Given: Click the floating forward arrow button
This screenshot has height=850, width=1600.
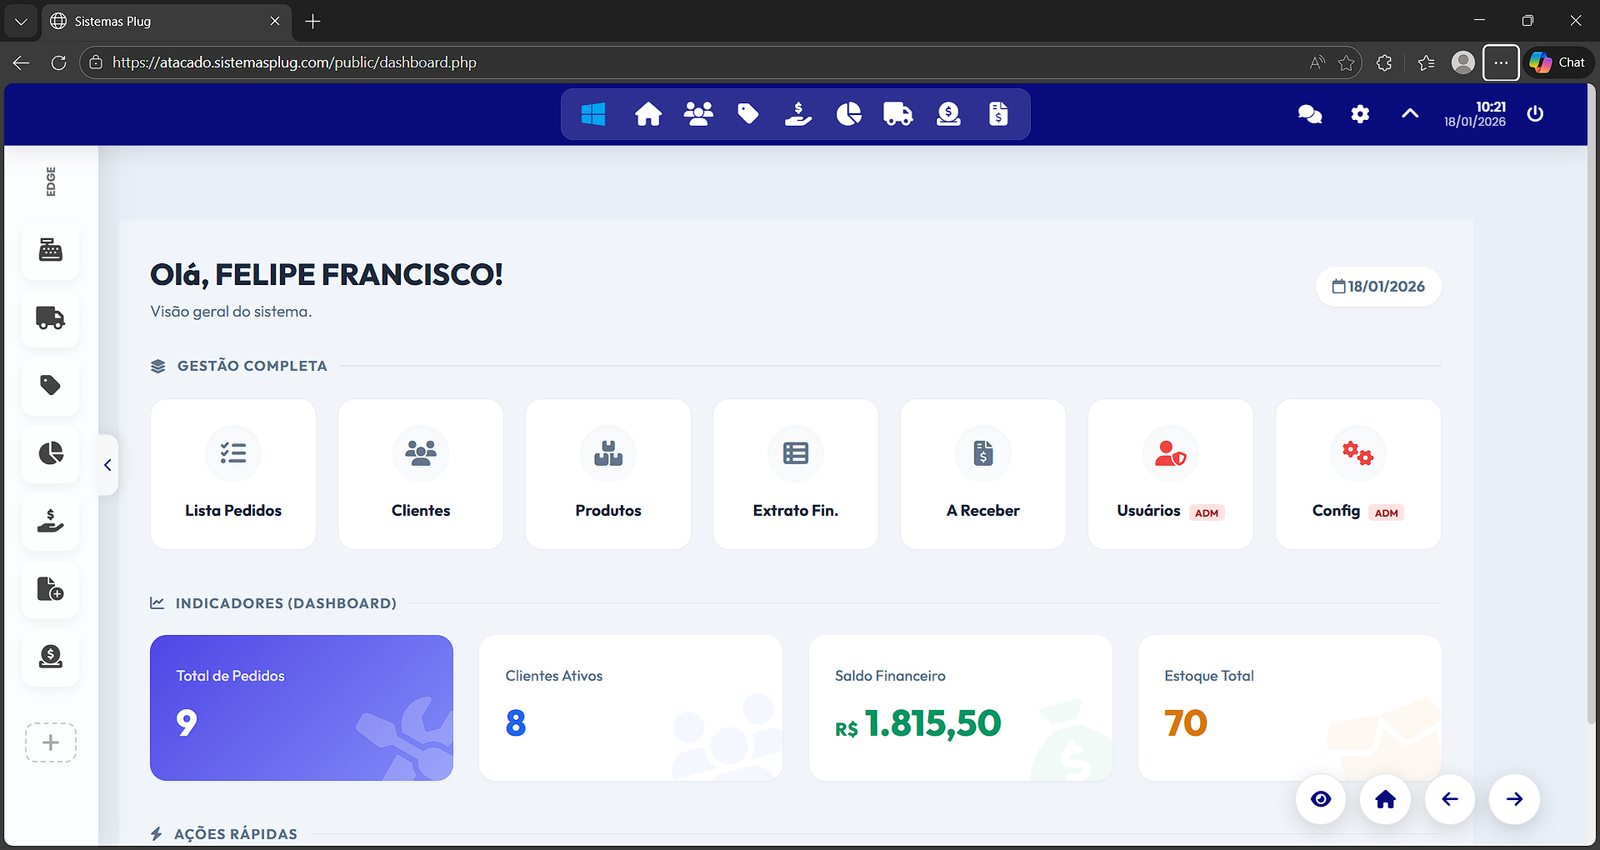Looking at the screenshot, I should pyautogui.click(x=1514, y=799).
